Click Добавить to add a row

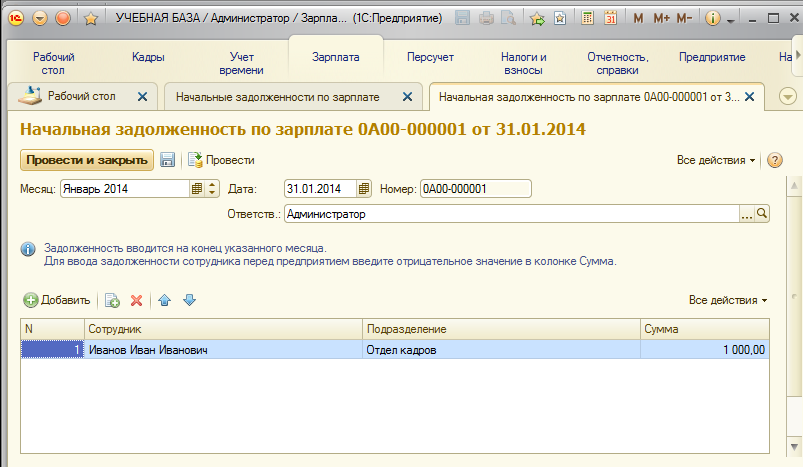coord(57,300)
